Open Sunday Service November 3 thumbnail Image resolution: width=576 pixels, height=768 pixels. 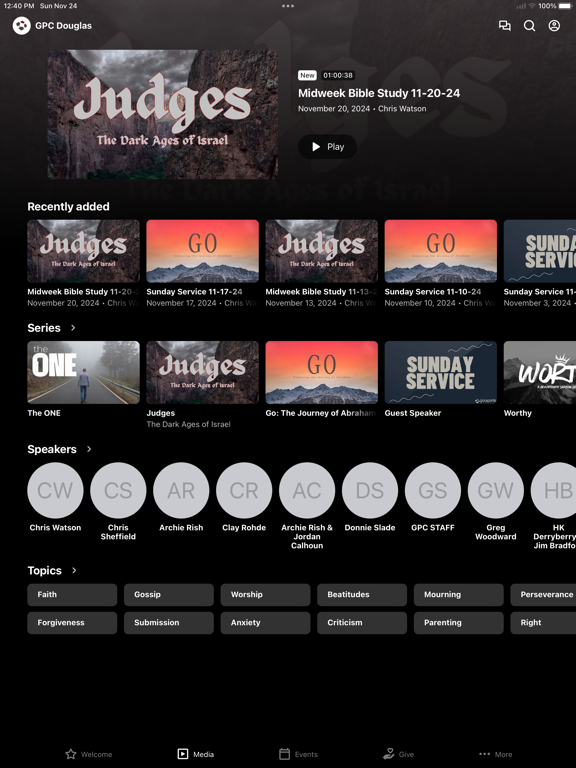click(x=540, y=251)
